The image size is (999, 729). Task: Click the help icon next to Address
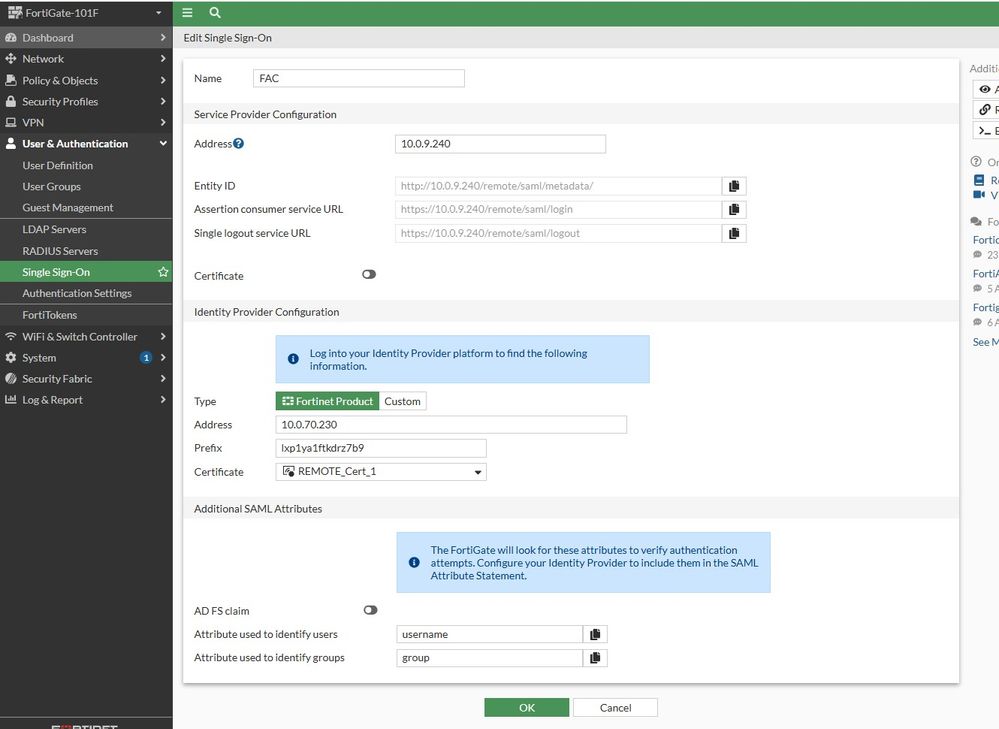click(x=239, y=144)
